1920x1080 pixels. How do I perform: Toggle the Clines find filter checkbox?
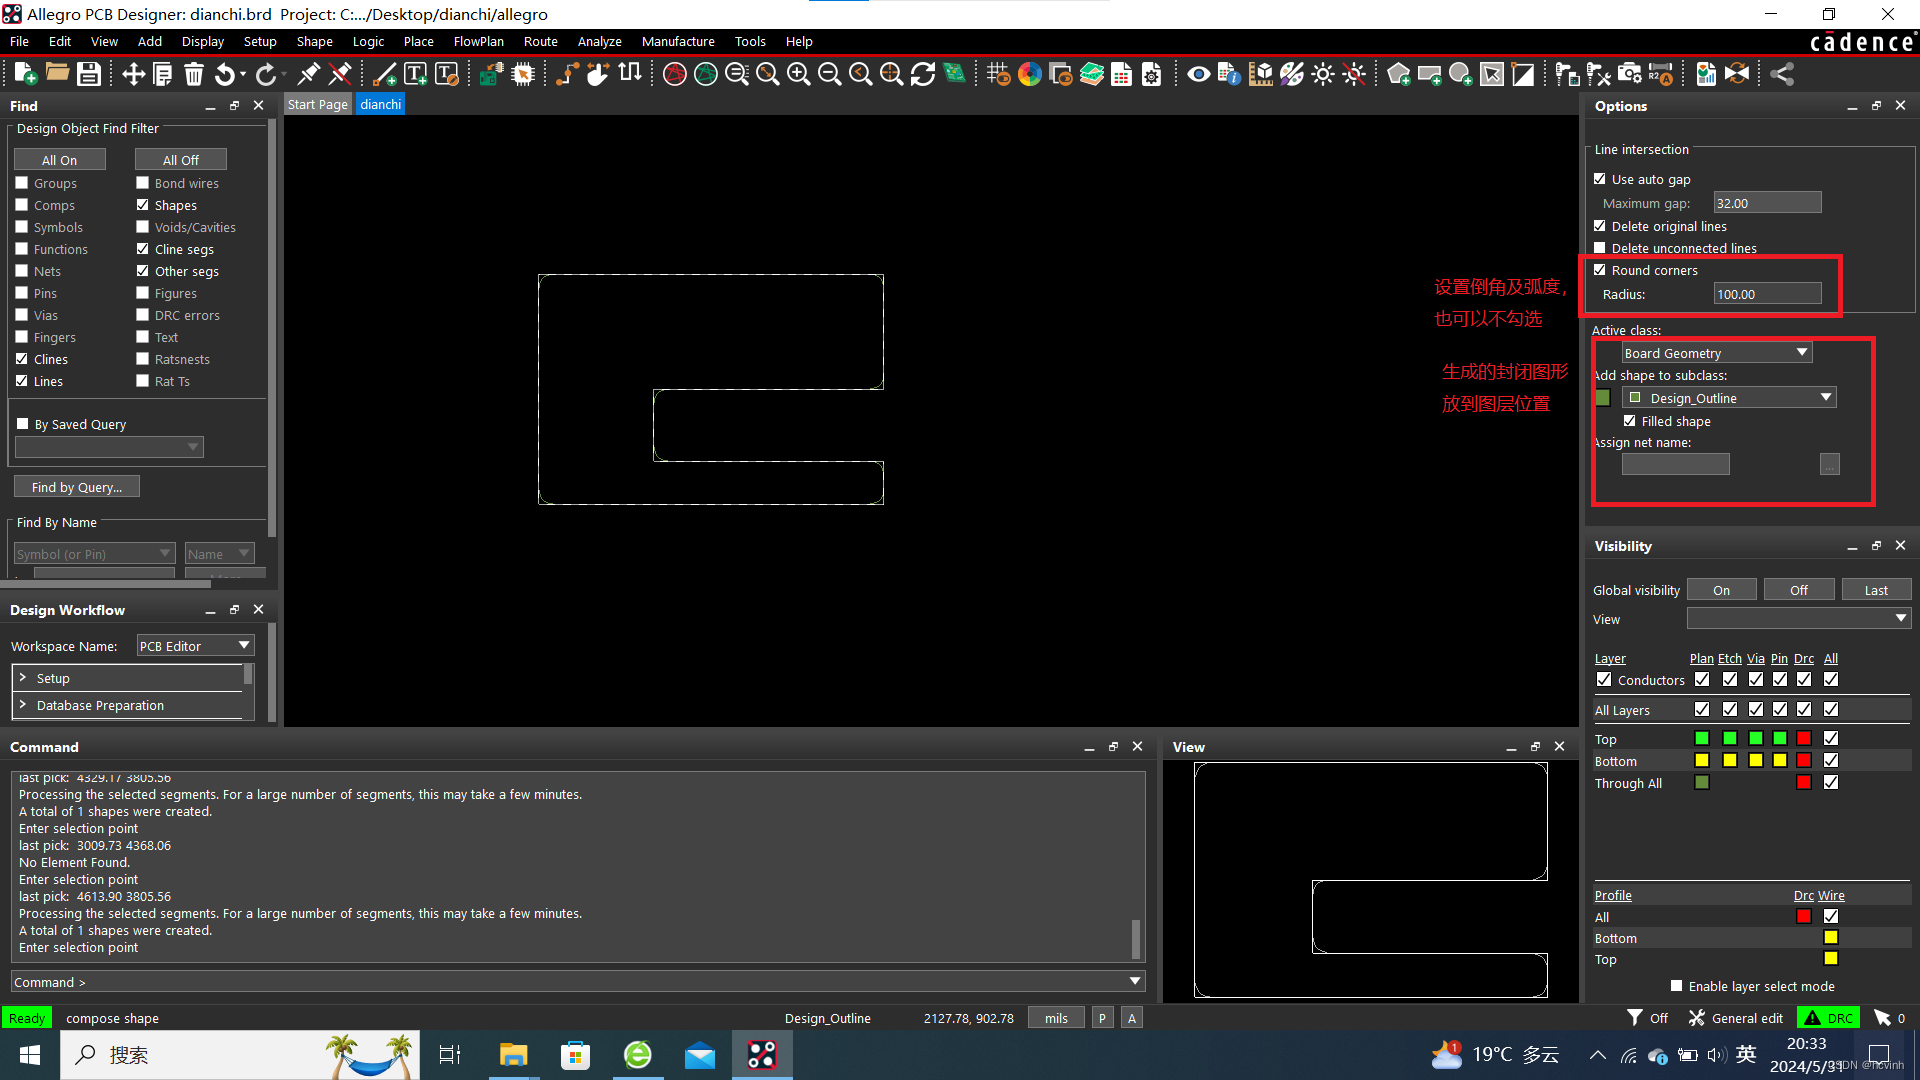[22, 359]
